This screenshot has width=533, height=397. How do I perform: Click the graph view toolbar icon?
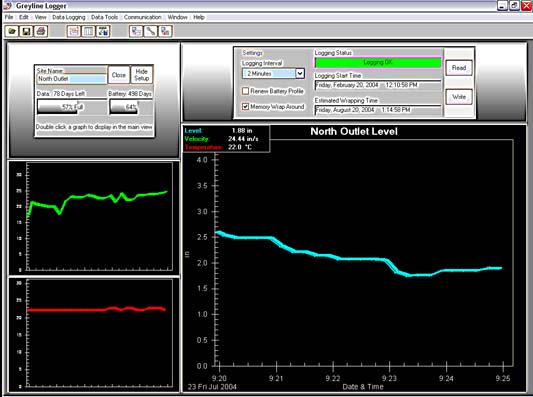tap(74, 31)
